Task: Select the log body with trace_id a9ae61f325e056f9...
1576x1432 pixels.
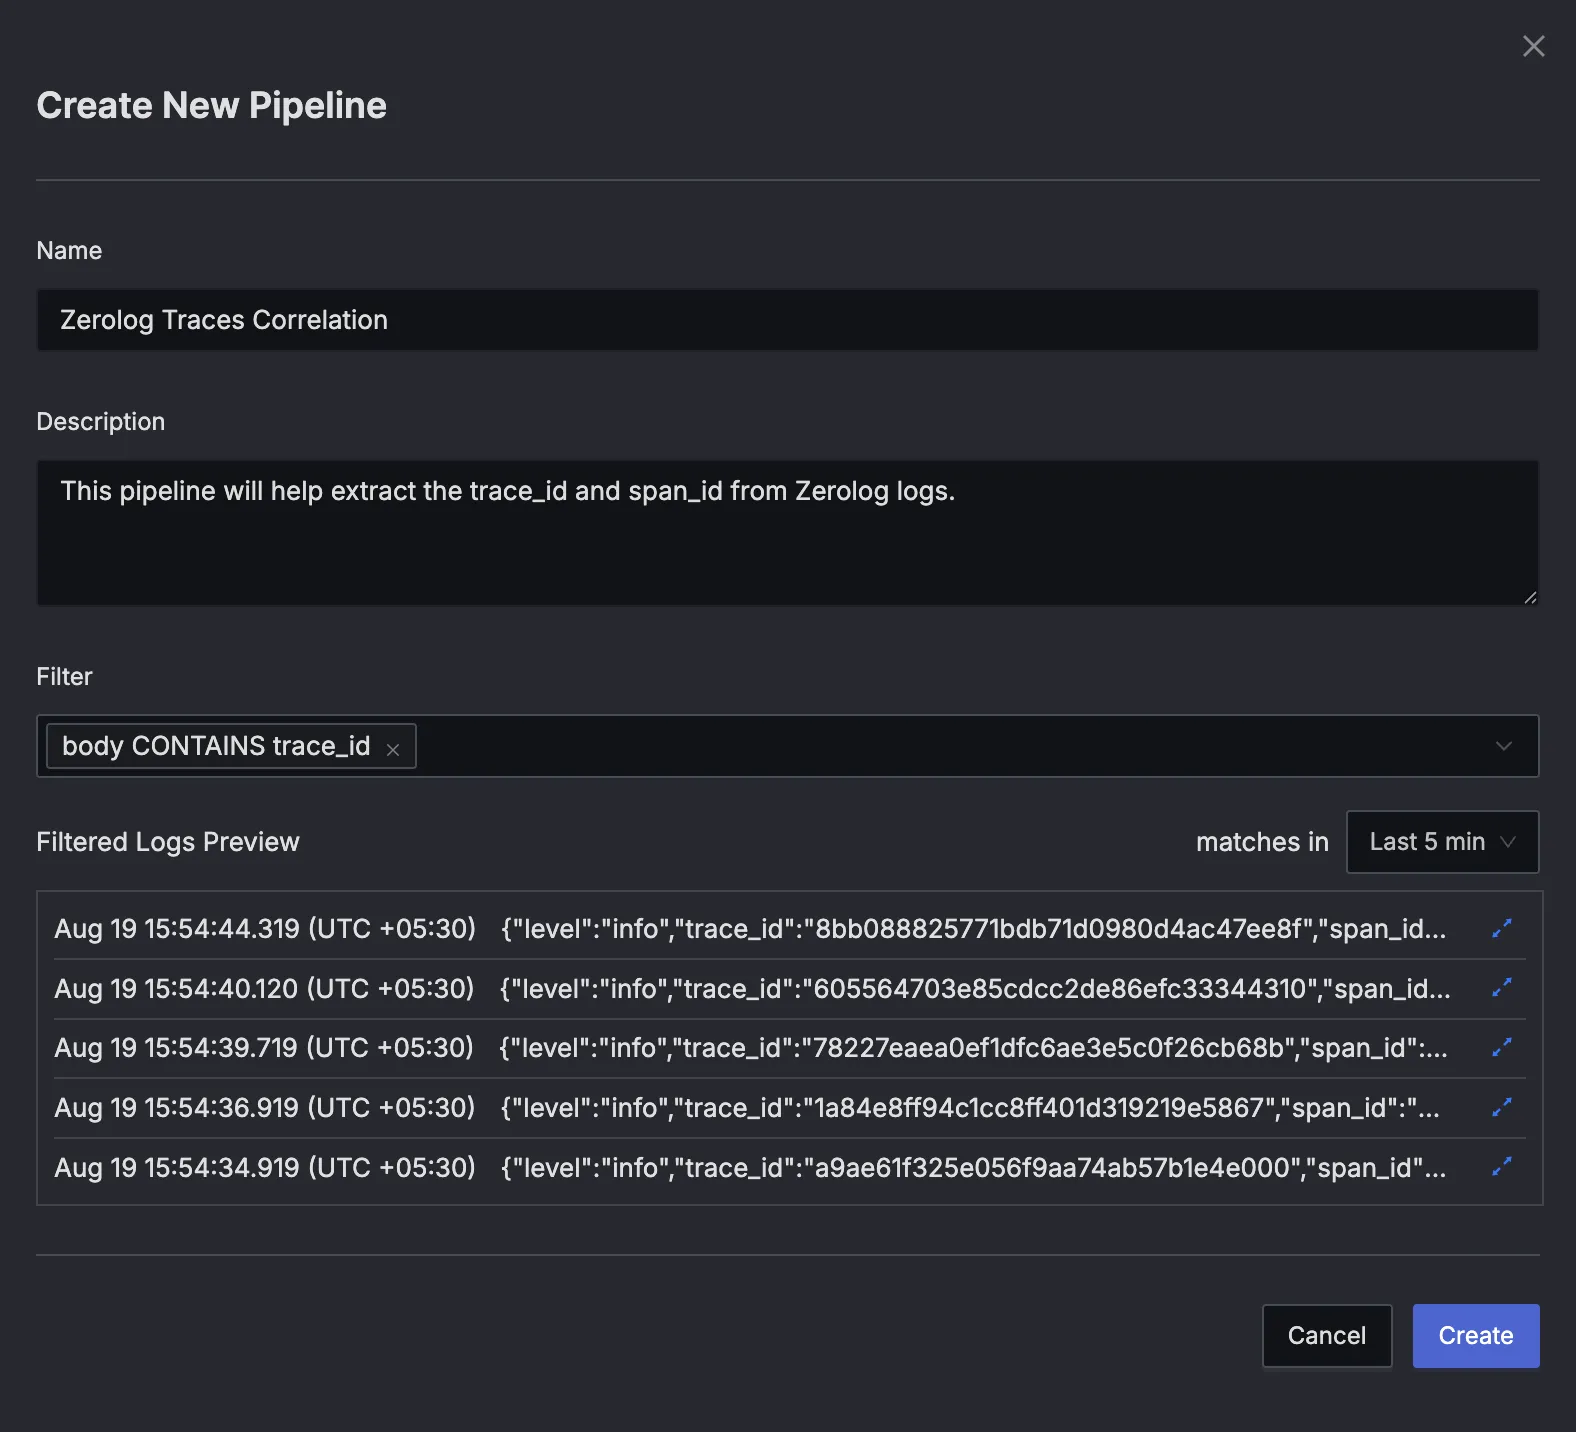Action: [973, 1168]
